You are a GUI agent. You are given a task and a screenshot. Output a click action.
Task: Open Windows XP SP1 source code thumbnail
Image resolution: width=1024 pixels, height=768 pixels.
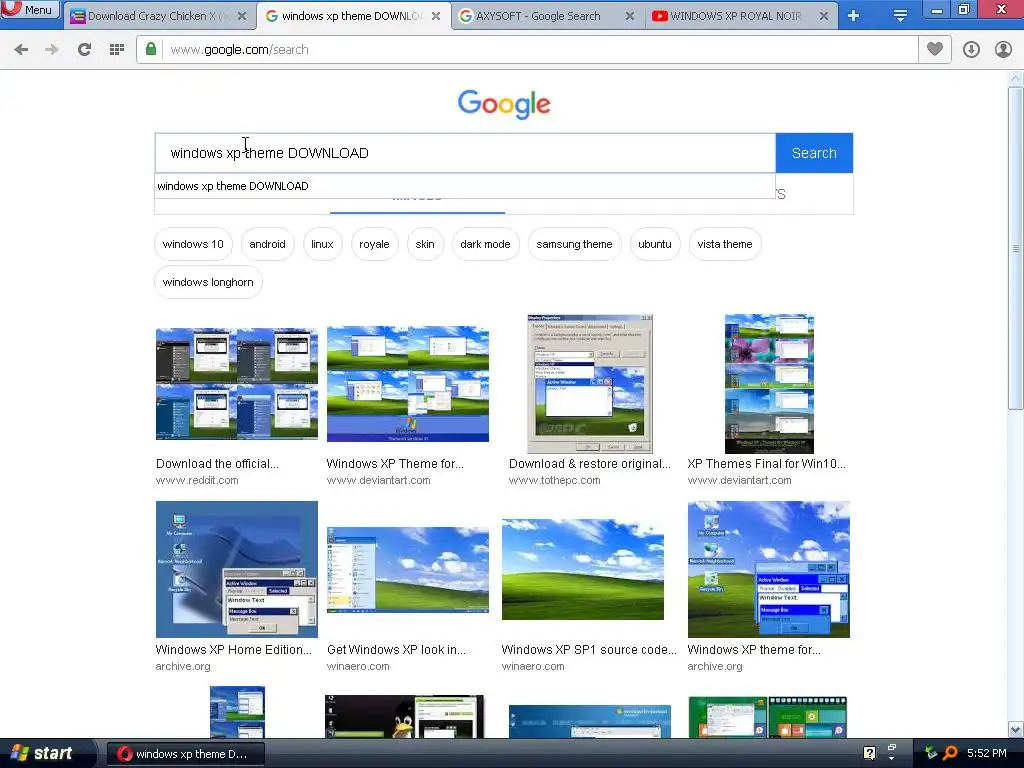(x=583, y=569)
